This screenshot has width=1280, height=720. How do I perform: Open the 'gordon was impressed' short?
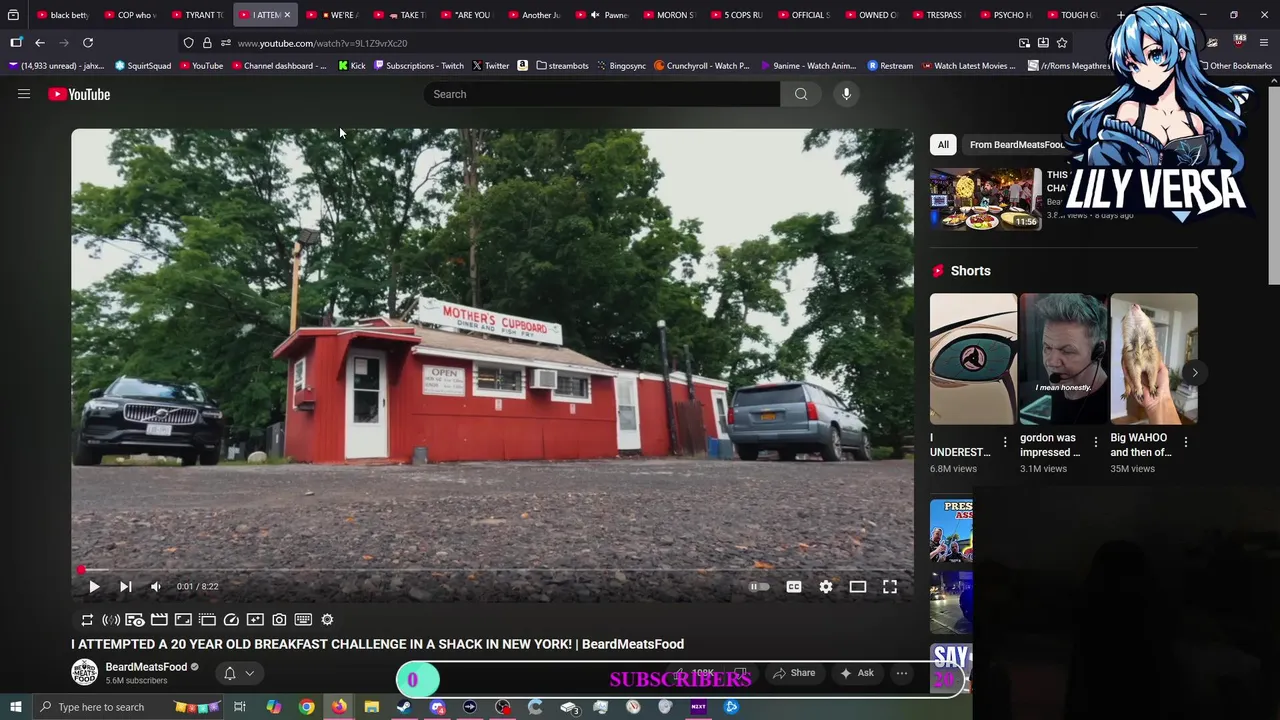1063,359
